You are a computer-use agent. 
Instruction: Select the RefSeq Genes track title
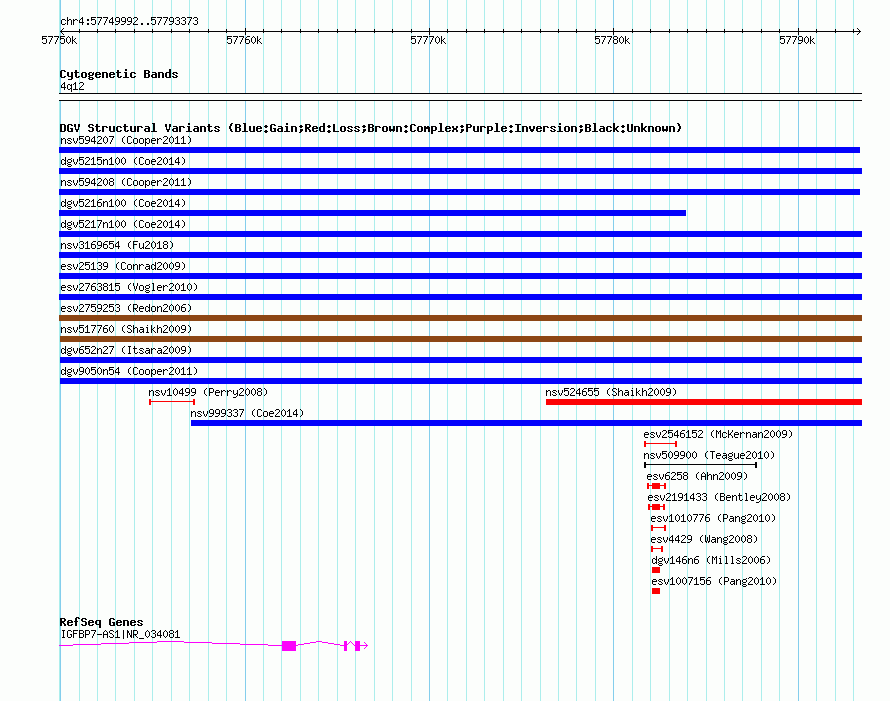[101, 622]
